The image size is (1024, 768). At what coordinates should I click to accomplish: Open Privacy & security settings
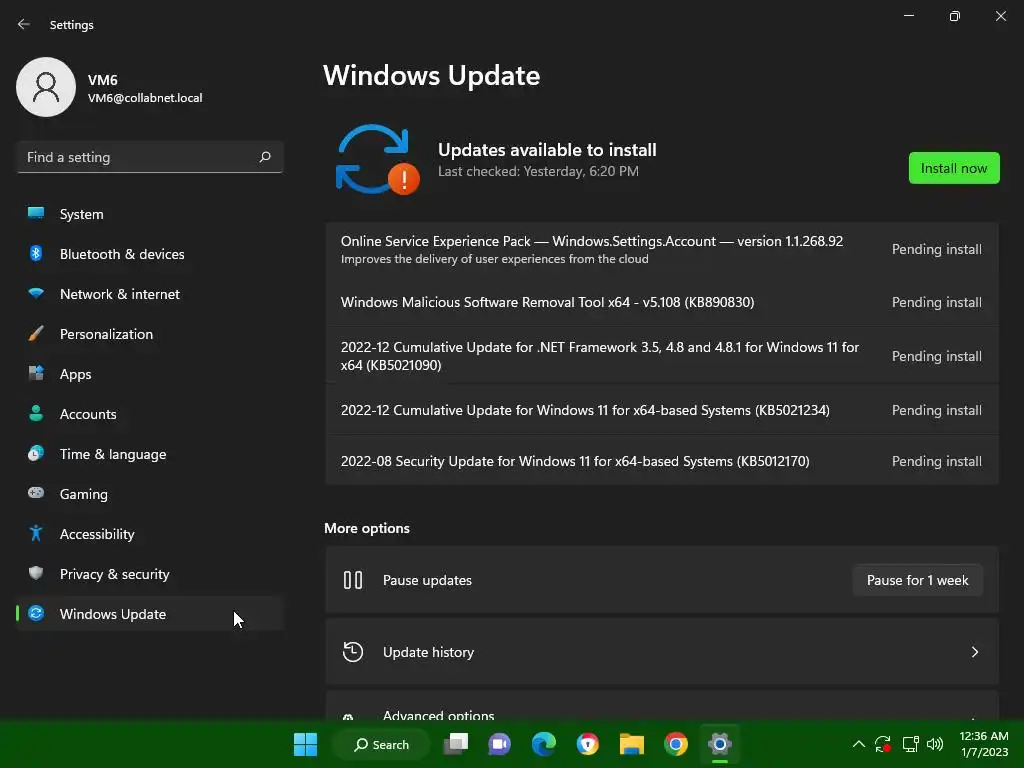150,574
